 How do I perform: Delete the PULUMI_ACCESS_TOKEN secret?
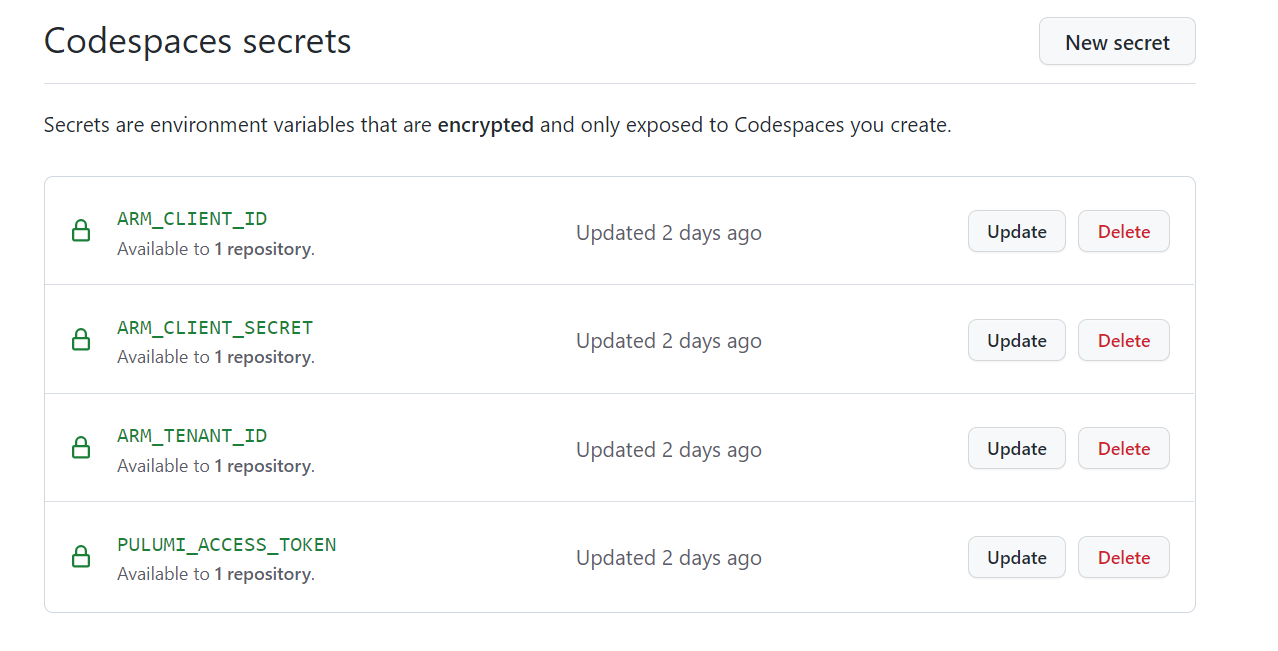tap(1123, 557)
